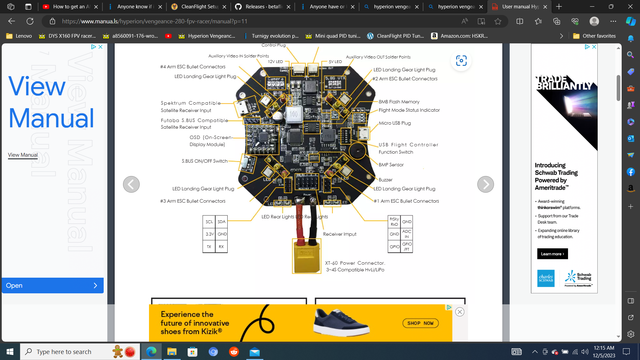Open the Amazon sidebar icon

(631, 188)
